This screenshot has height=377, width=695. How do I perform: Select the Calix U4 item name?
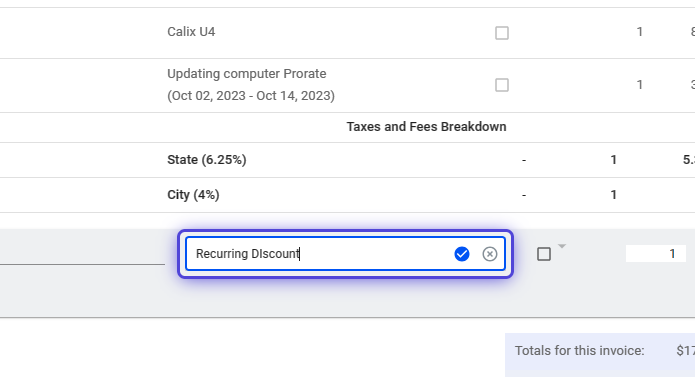point(191,32)
